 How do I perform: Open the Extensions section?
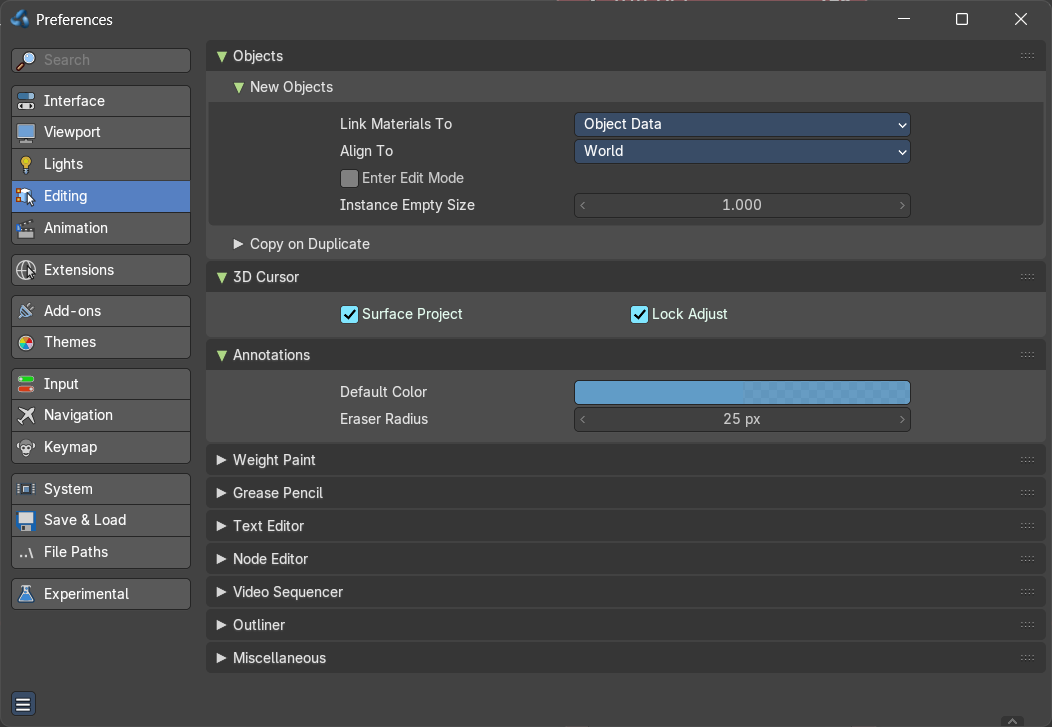pyautogui.click(x=101, y=270)
